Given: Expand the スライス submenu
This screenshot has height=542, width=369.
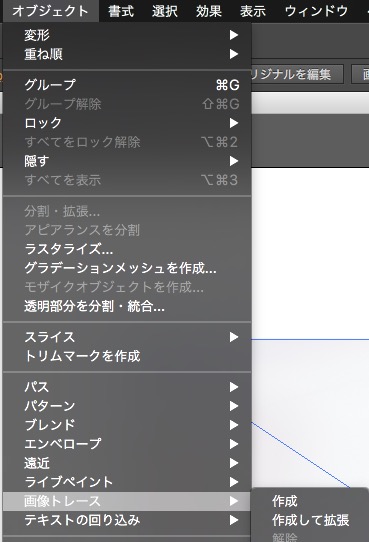Looking at the screenshot, I should (x=127, y=337).
